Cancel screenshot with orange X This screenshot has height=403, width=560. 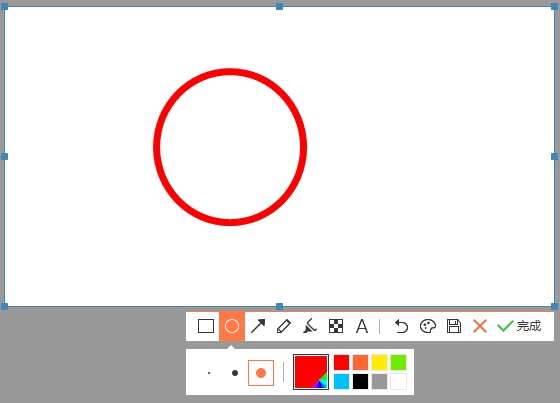point(480,326)
